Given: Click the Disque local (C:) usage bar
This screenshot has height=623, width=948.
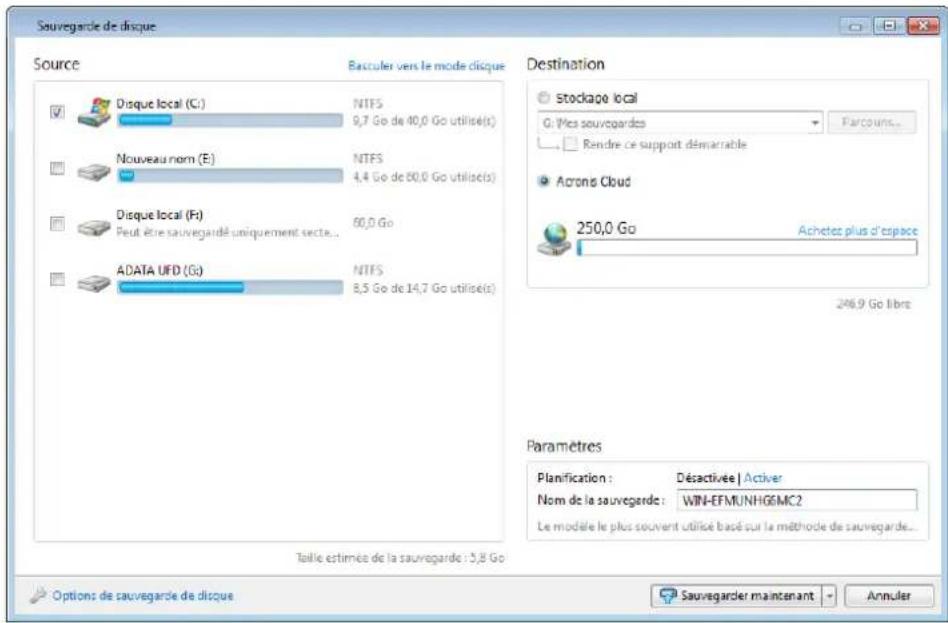Looking at the screenshot, I should [x=230, y=120].
